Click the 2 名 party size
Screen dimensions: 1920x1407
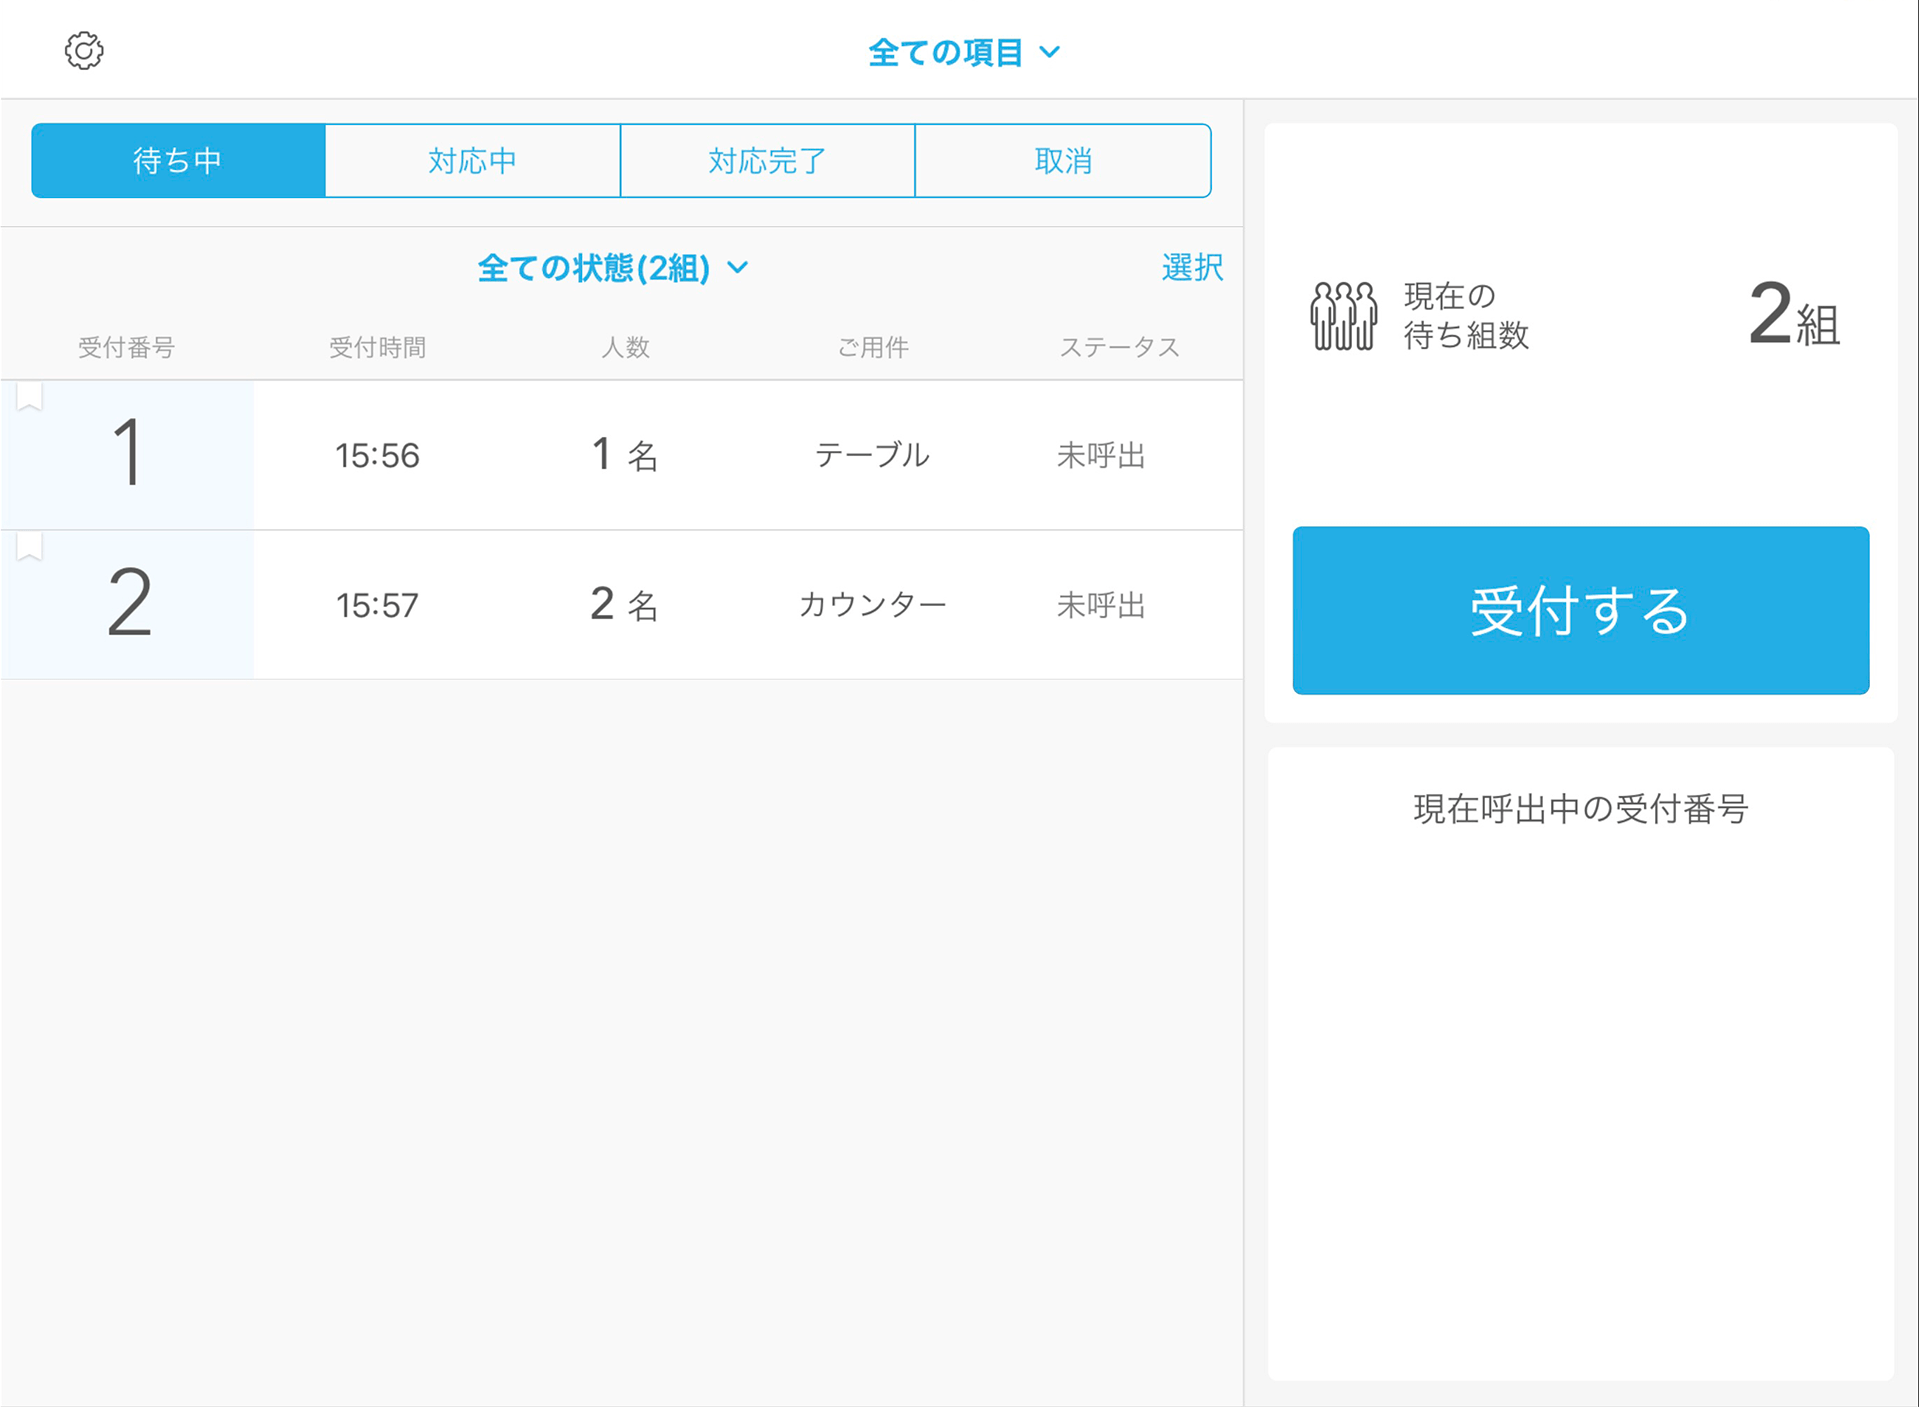(x=624, y=604)
